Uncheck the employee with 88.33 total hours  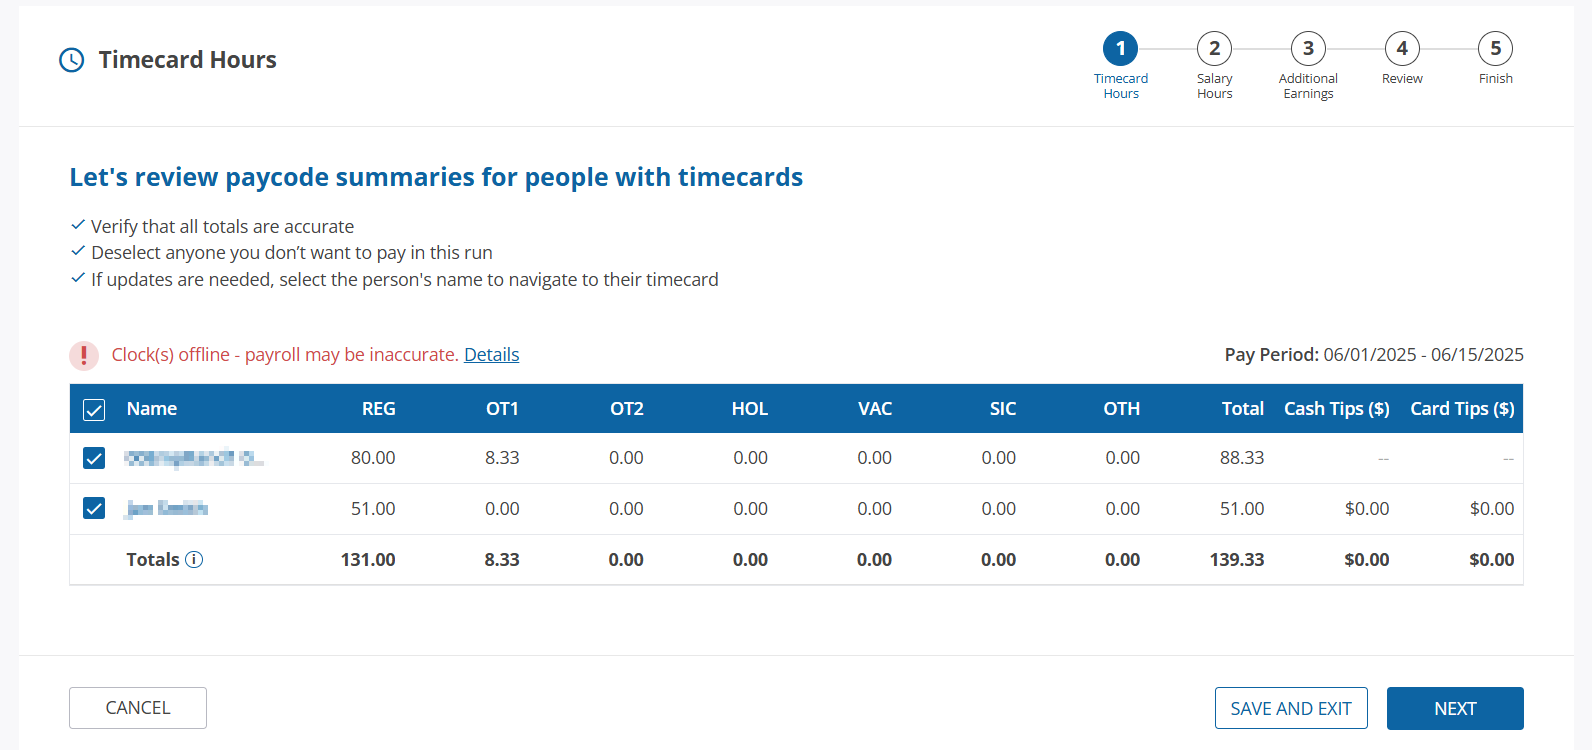click(94, 458)
